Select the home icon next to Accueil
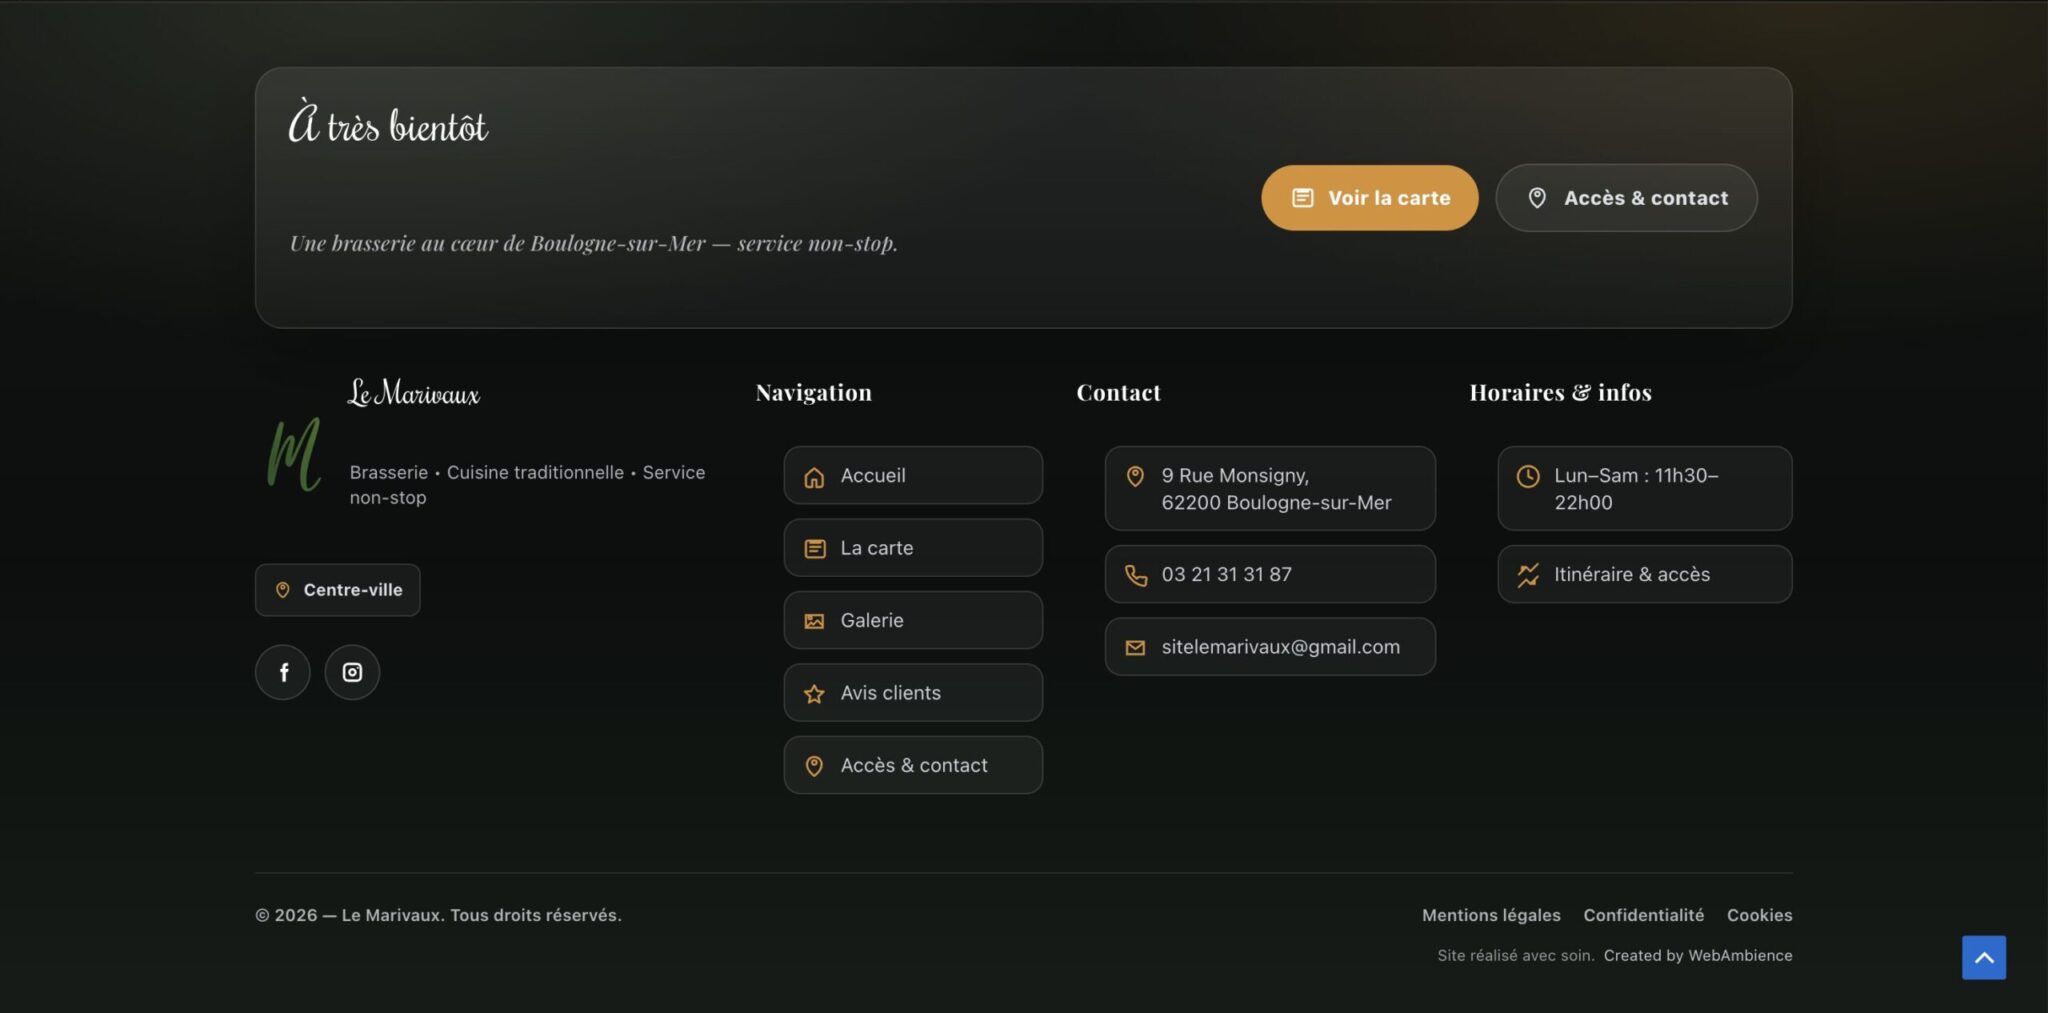Screen dimensions: 2048x1013 point(814,476)
